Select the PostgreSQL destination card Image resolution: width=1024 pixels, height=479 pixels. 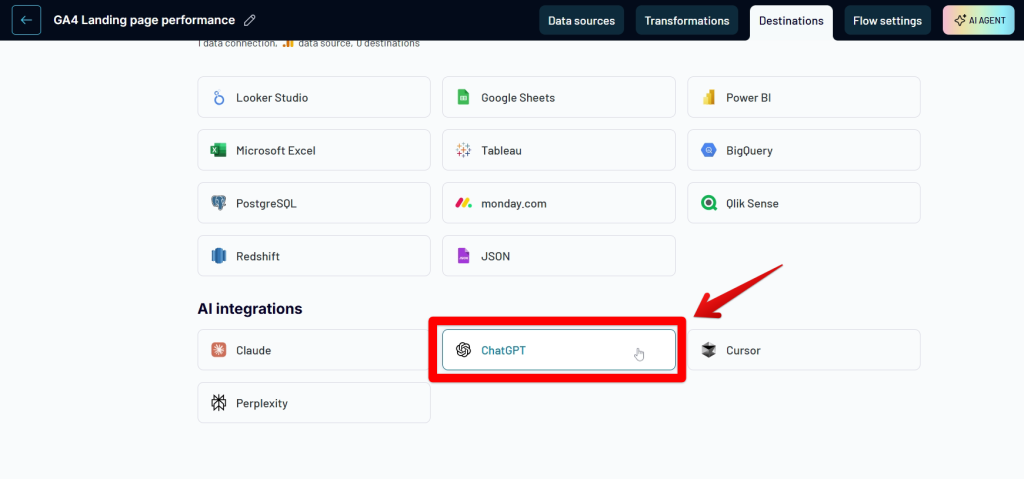[314, 203]
